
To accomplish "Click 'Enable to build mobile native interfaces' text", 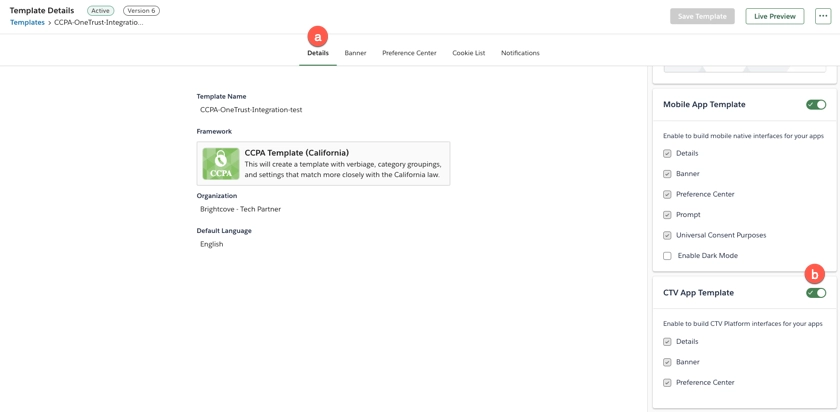I will pos(743,136).
